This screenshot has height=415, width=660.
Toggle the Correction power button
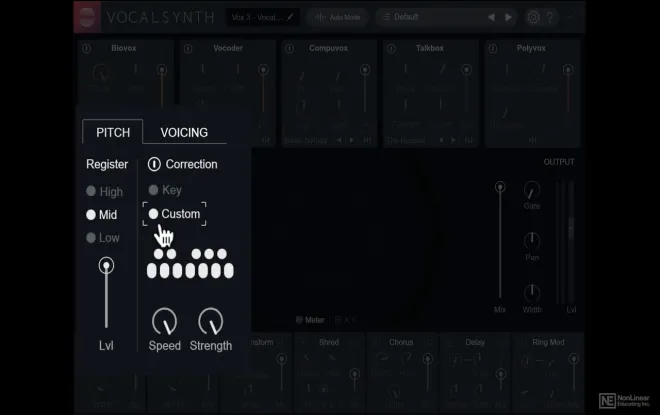coord(154,164)
